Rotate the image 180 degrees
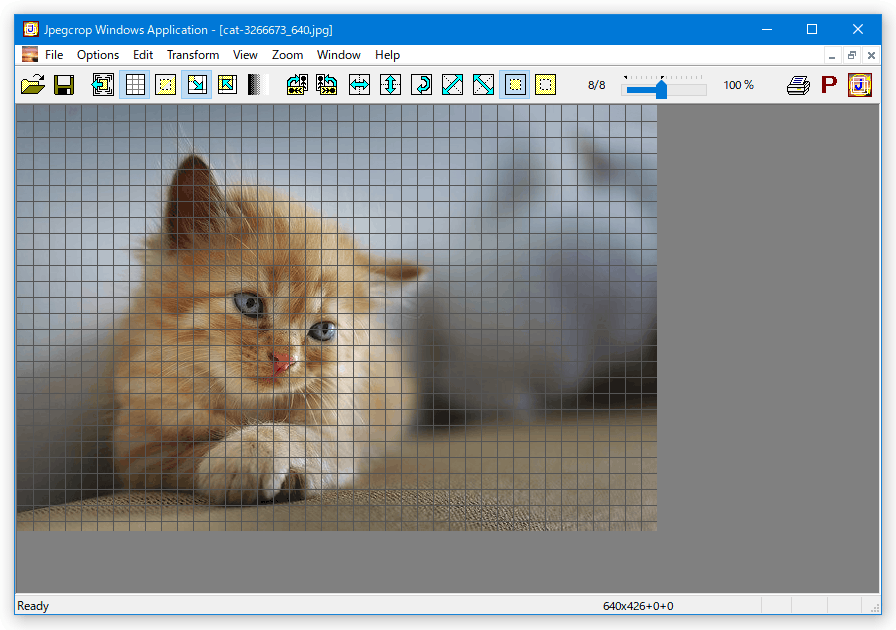Viewport: 896px width, 630px height. [421, 85]
